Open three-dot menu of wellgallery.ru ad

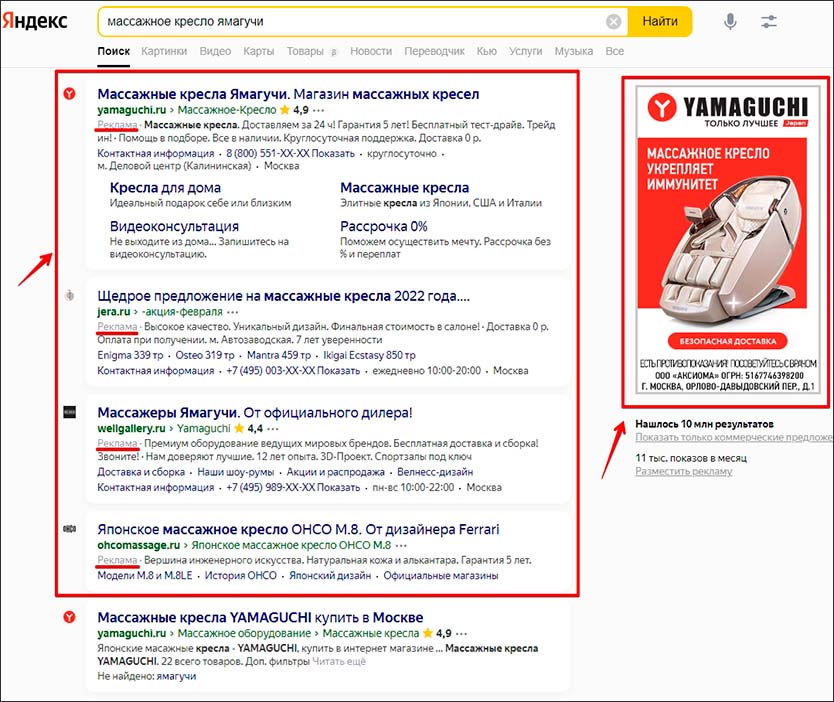pyautogui.click(x=273, y=429)
